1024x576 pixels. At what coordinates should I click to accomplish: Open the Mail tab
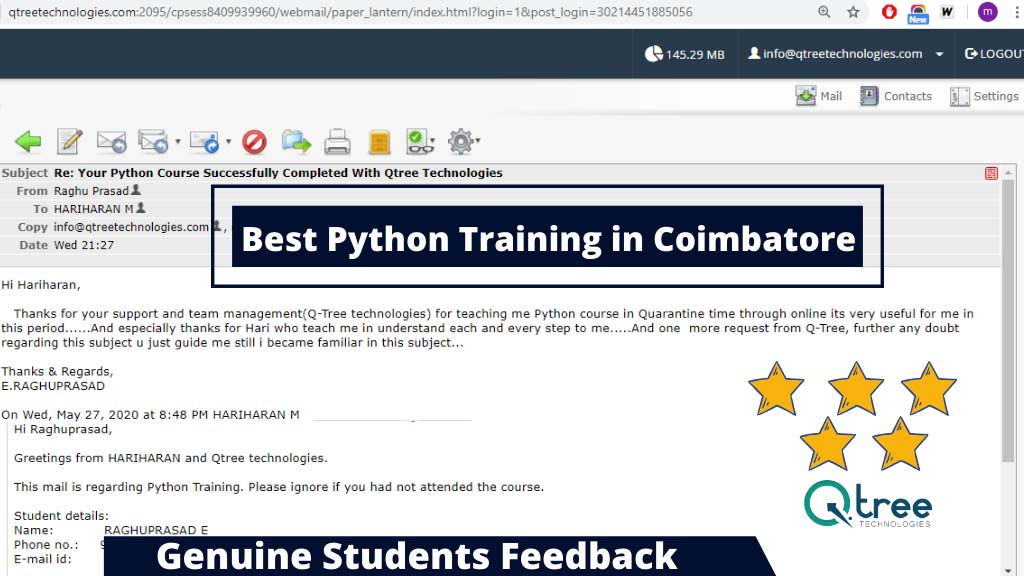(819, 96)
